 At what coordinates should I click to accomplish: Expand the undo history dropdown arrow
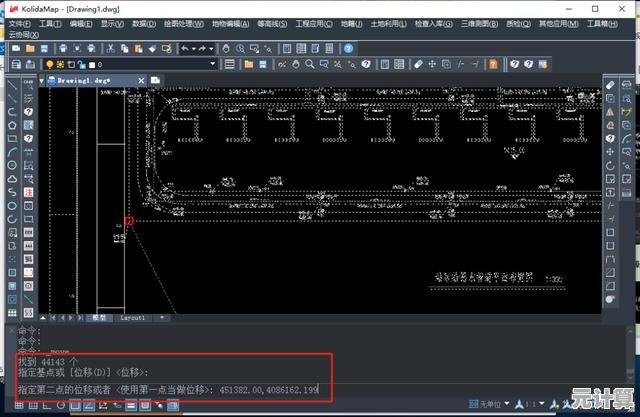(x=195, y=47)
